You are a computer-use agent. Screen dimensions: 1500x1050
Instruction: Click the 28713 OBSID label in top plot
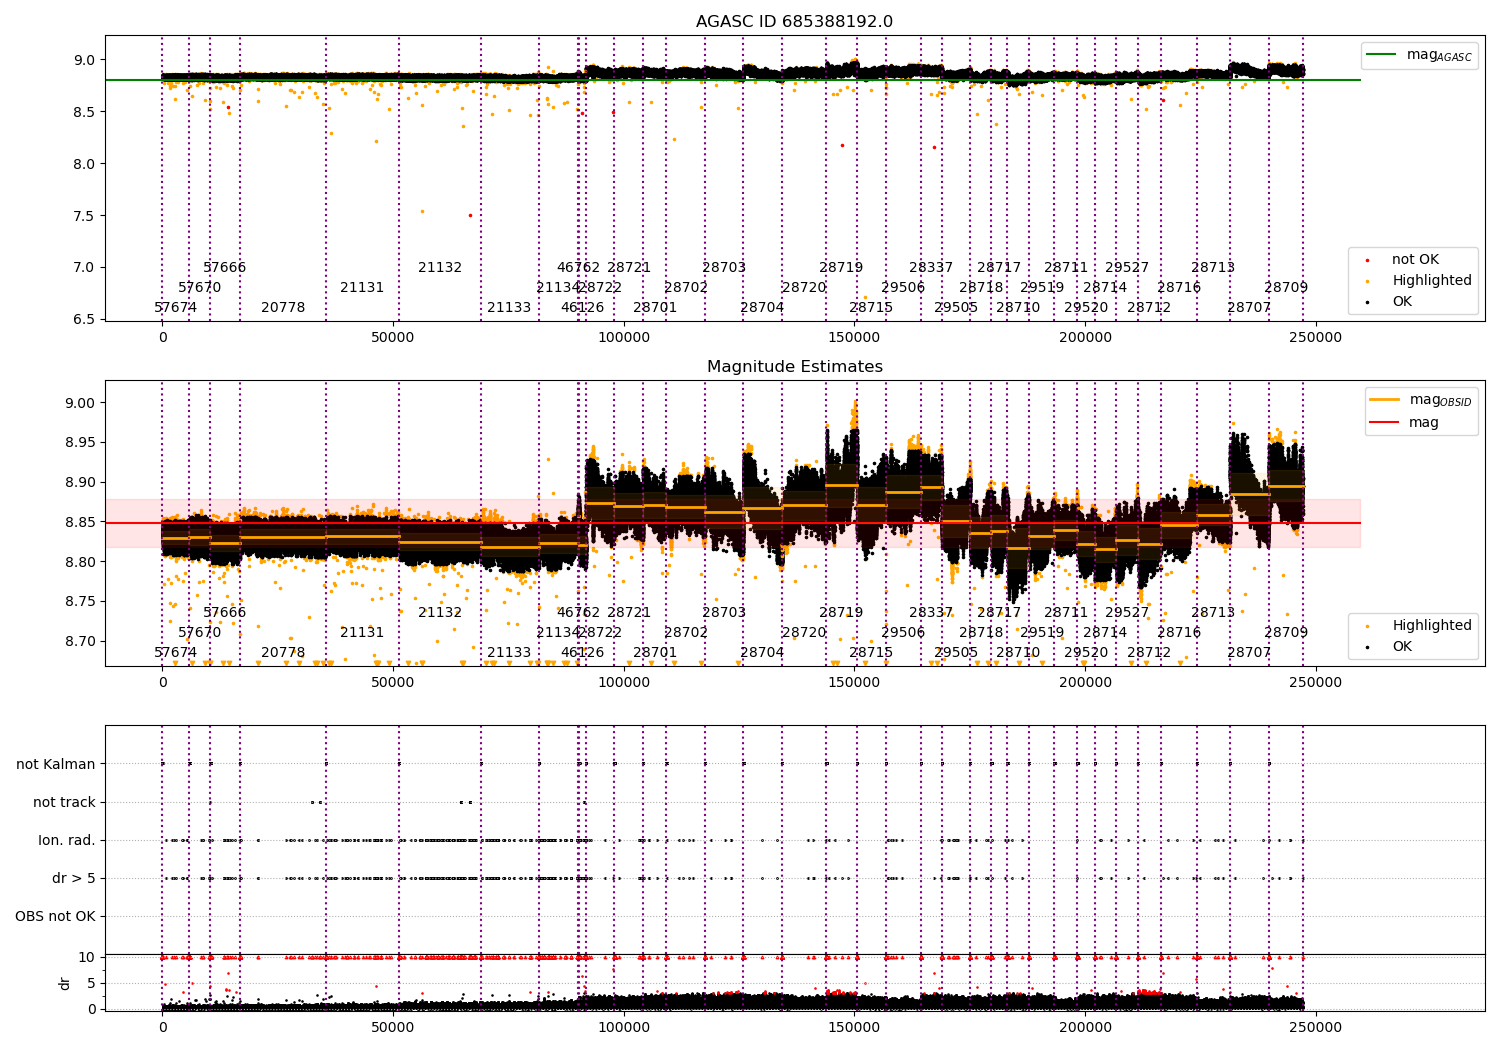point(1213,268)
